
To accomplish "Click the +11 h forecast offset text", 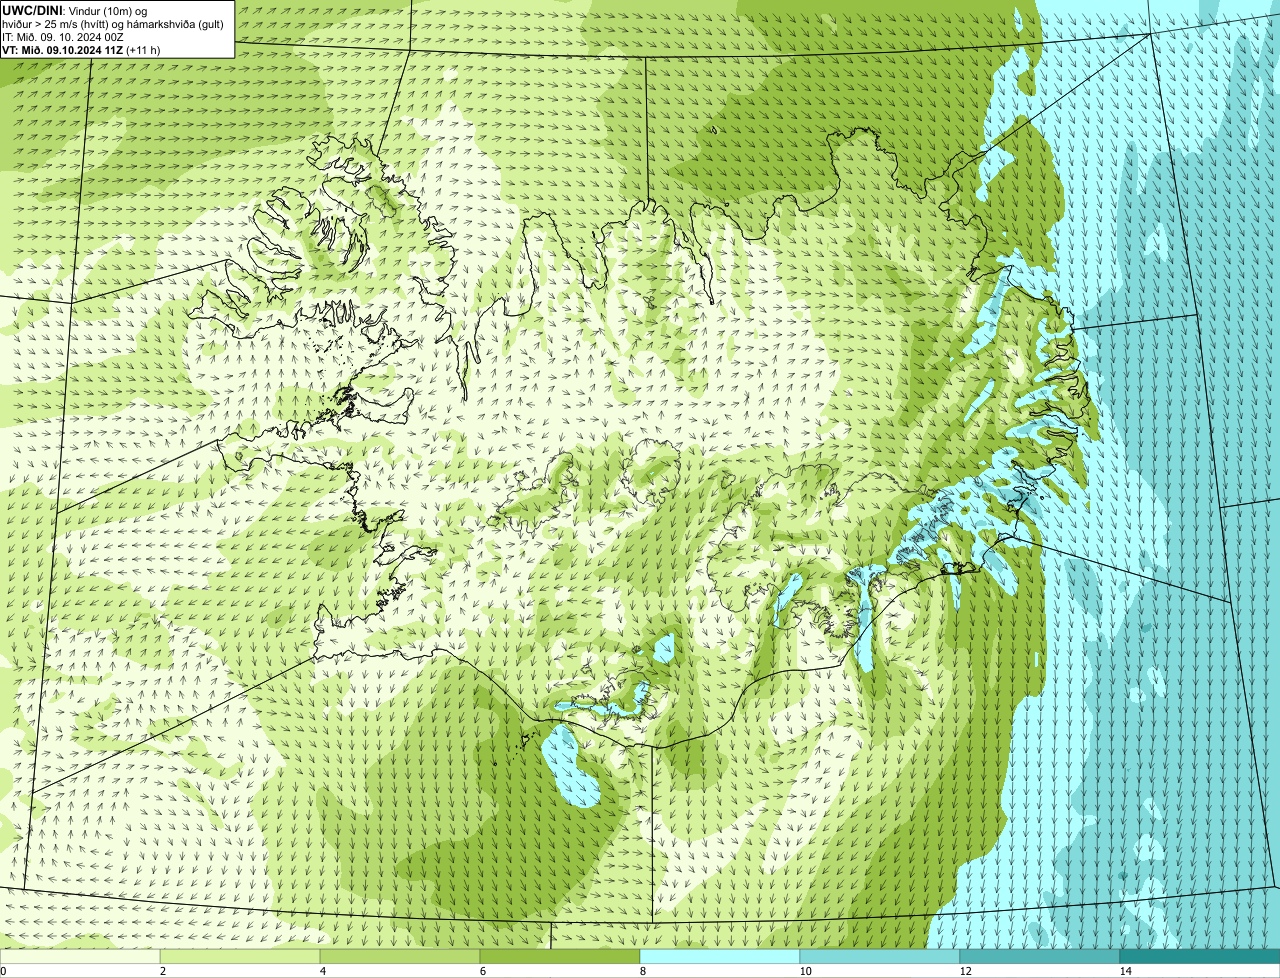I will point(143,49).
